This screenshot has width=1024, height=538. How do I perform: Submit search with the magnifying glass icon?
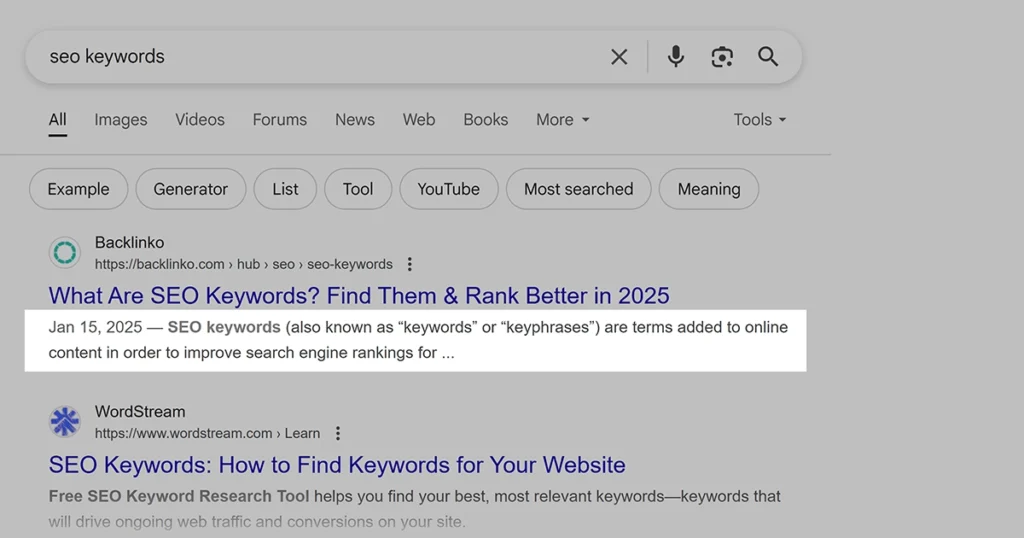click(768, 57)
